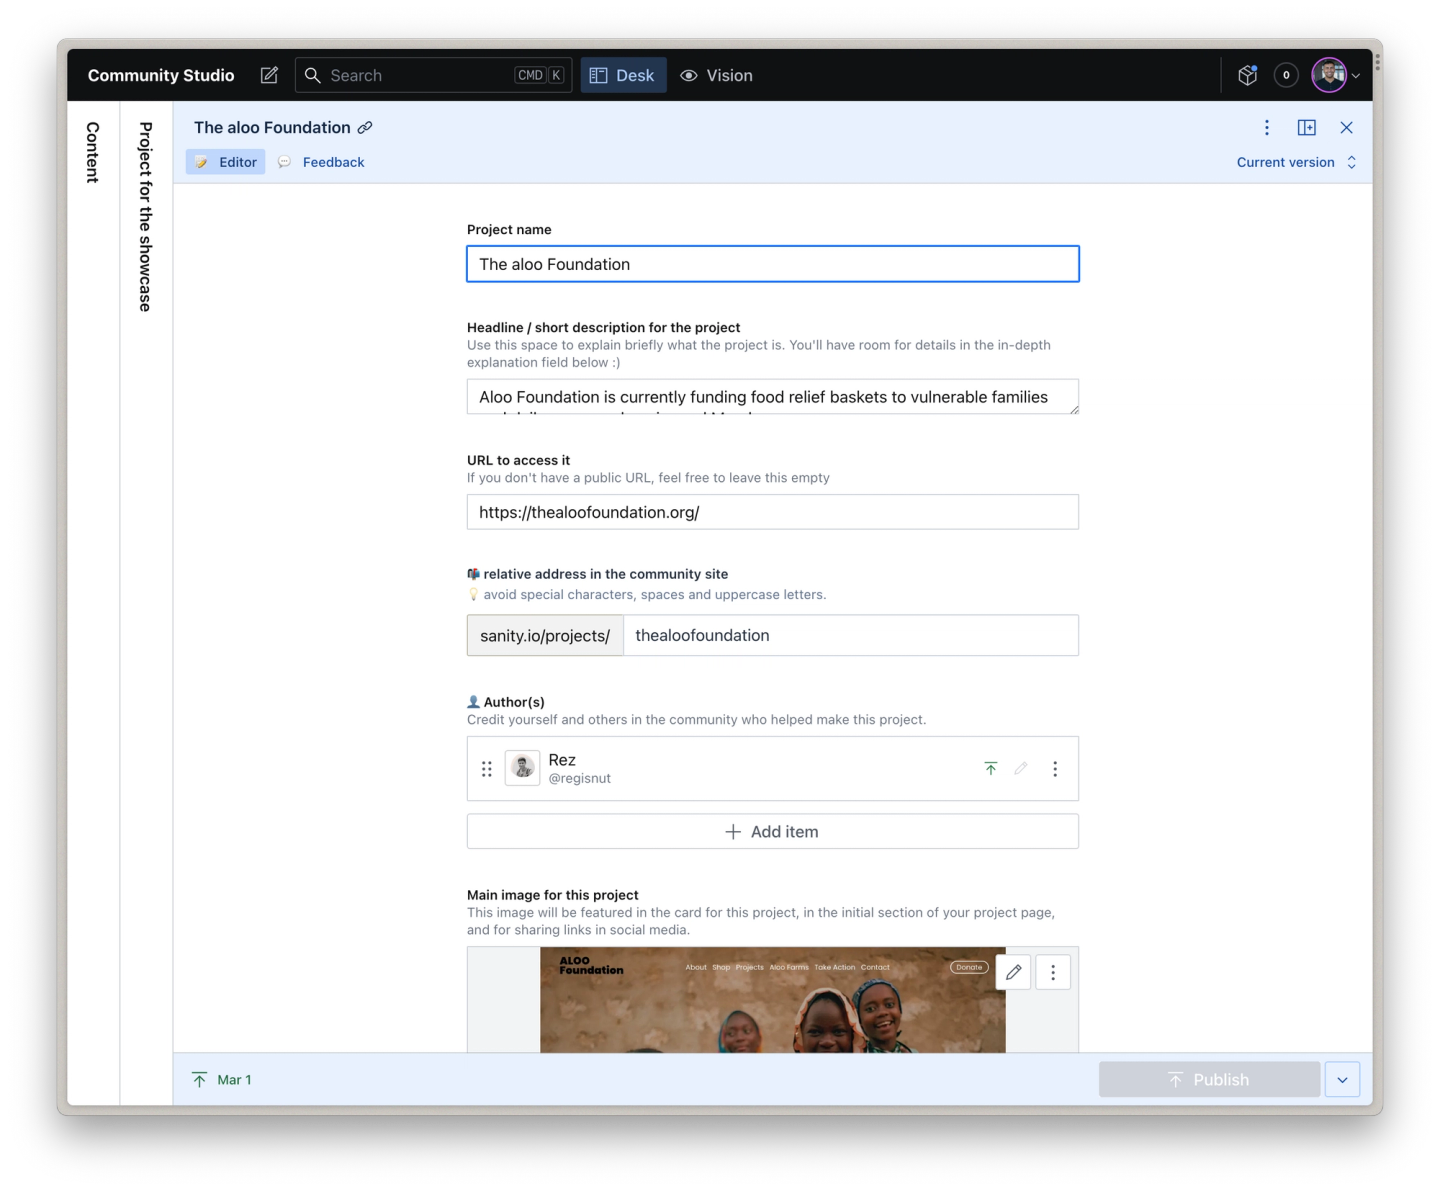Click the Add item button under Authors

(x=772, y=831)
